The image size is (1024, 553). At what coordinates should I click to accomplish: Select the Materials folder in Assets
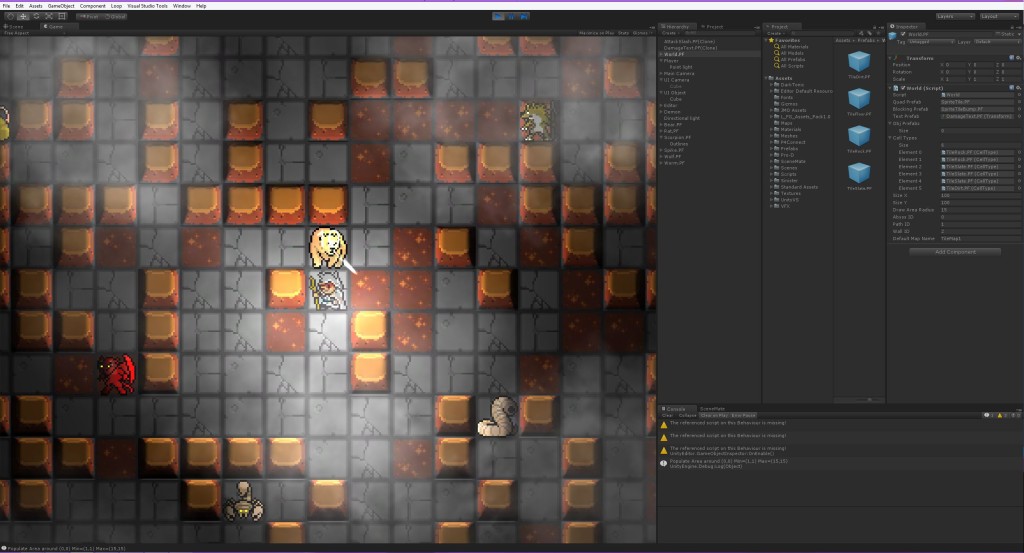(x=788, y=129)
